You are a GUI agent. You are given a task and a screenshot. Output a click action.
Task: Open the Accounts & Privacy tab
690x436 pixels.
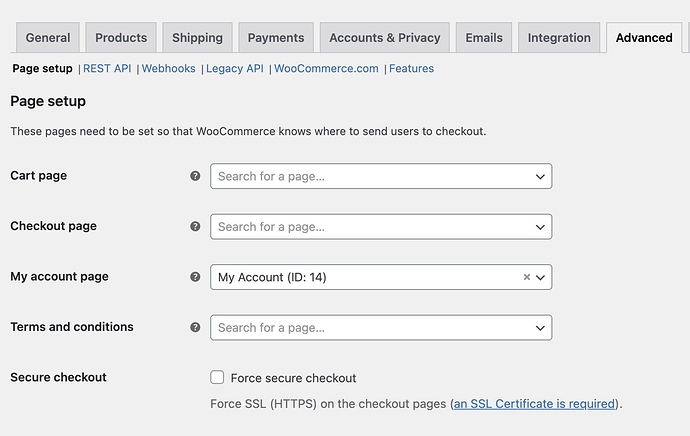tap(385, 38)
